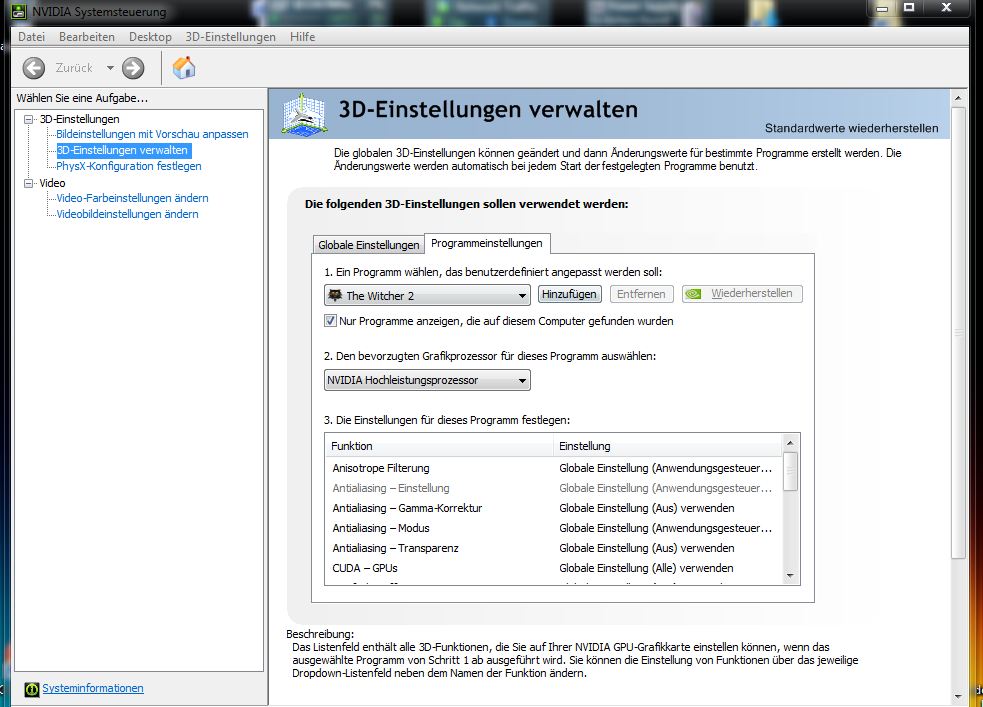The height and width of the screenshot is (707, 983).
Task: Click the main panel scrollbar thumb
Action: (x=957, y=333)
